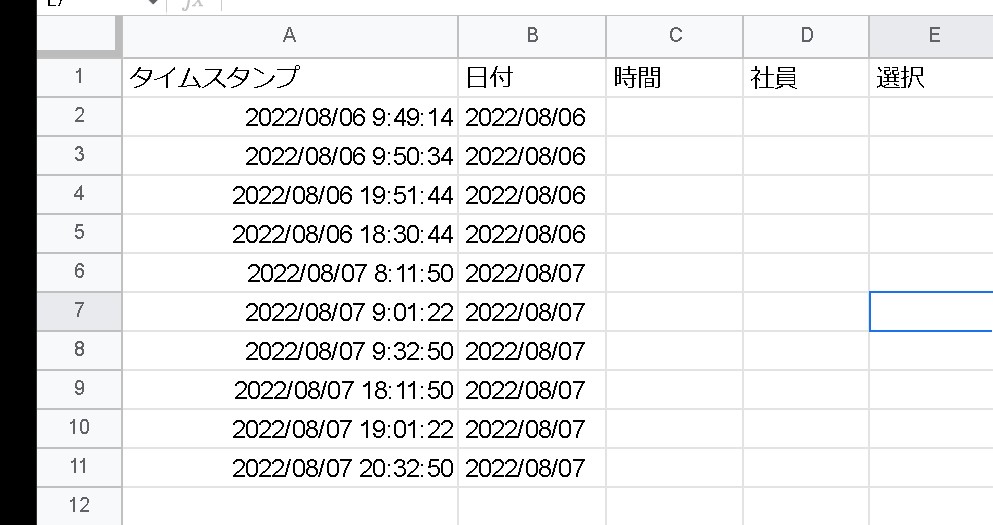The height and width of the screenshot is (525, 993).
Task: Open the name box dropdown arrow
Action: (x=152, y=4)
